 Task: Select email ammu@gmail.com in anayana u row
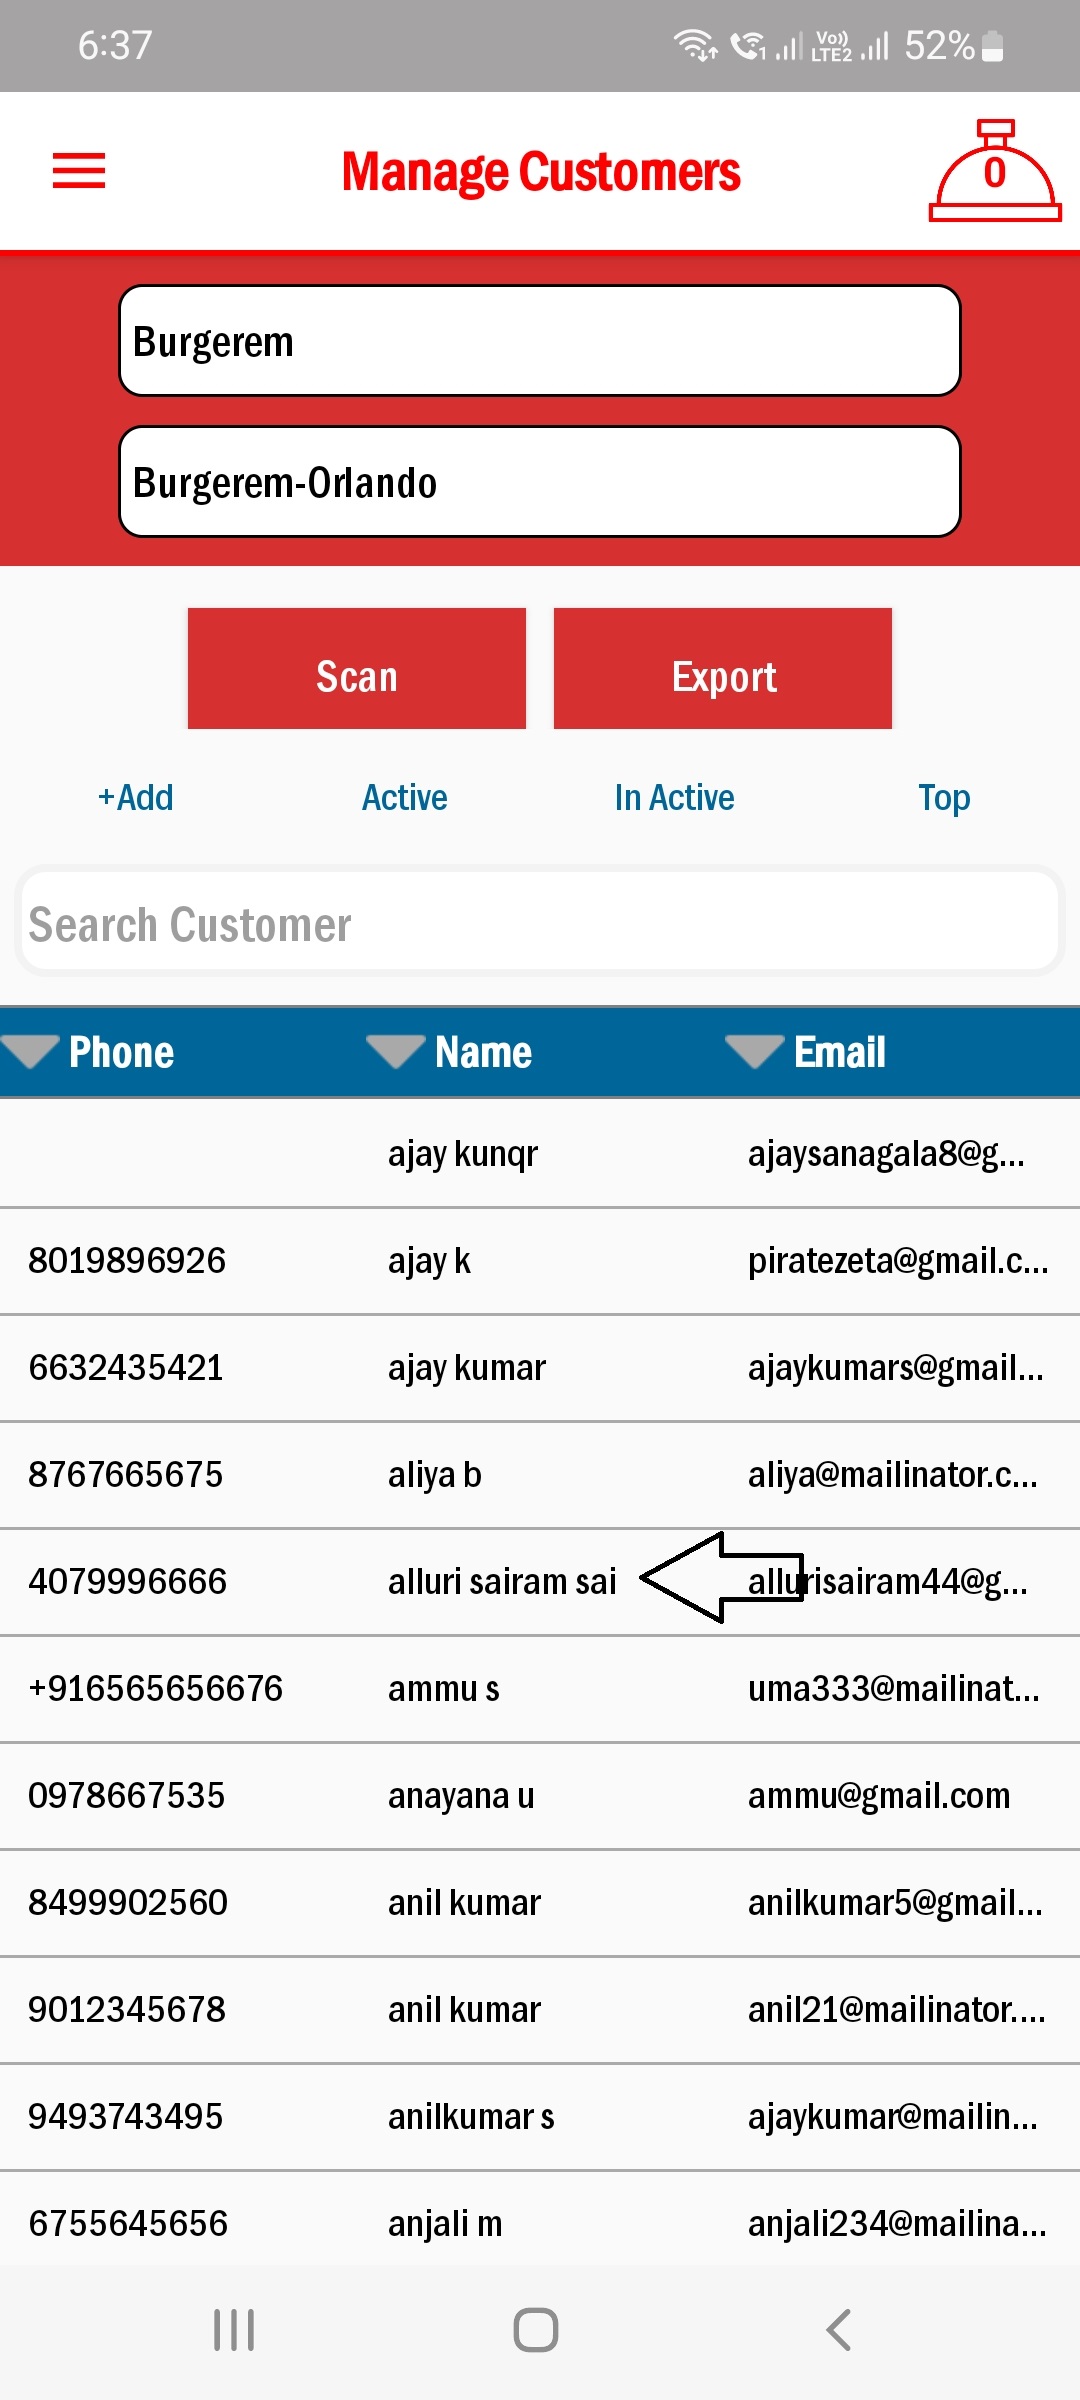click(879, 1796)
